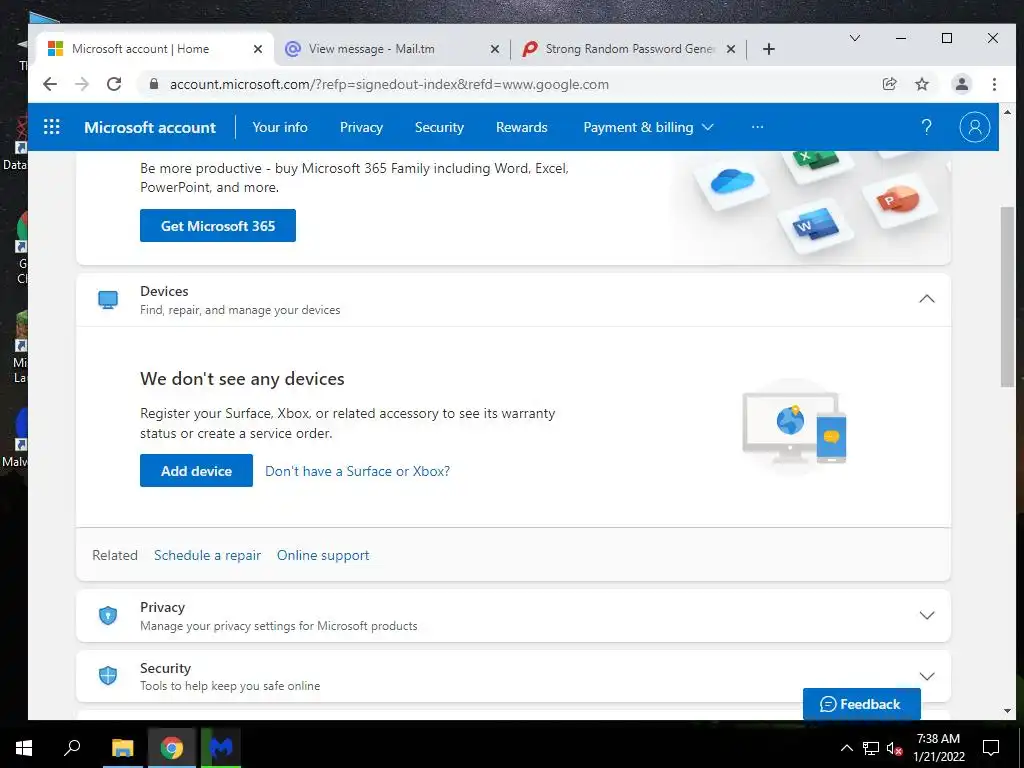
Task: Click the share page icon in address bar
Action: pos(889,84)
